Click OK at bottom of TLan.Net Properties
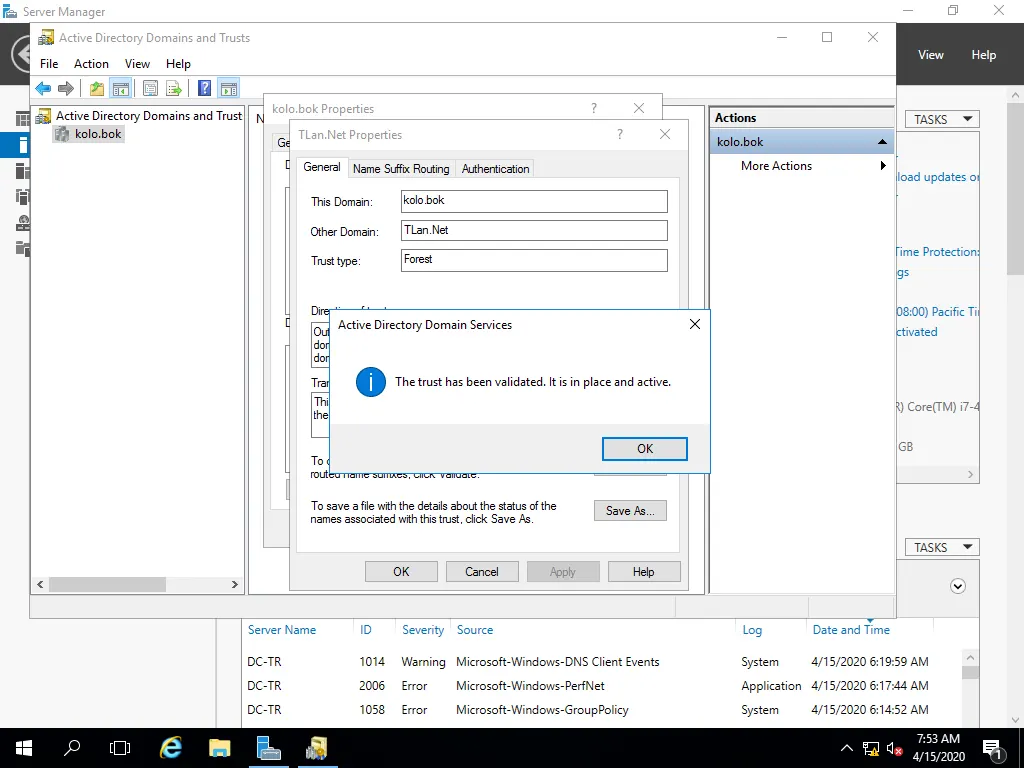This screenshot has width=1024, height=768. [x=401, y=571]
